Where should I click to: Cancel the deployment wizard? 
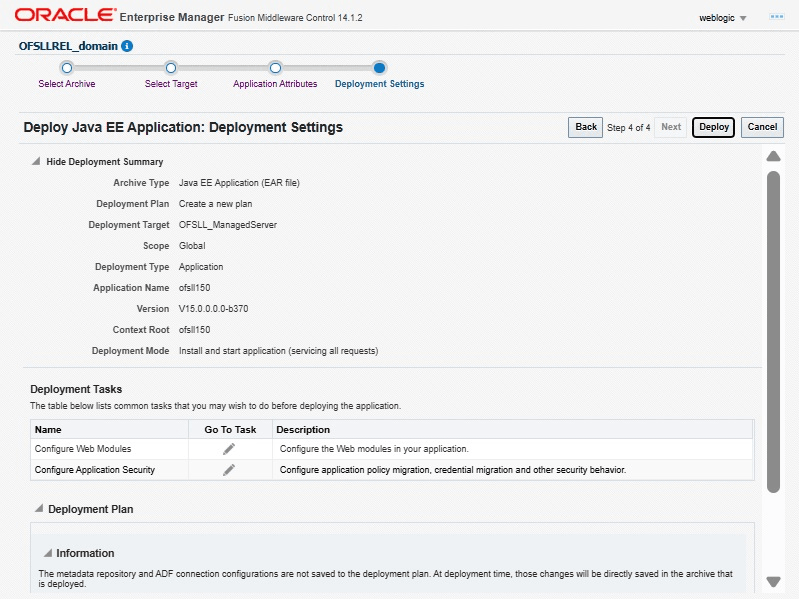pyautogui.click(x=762, y=127)
